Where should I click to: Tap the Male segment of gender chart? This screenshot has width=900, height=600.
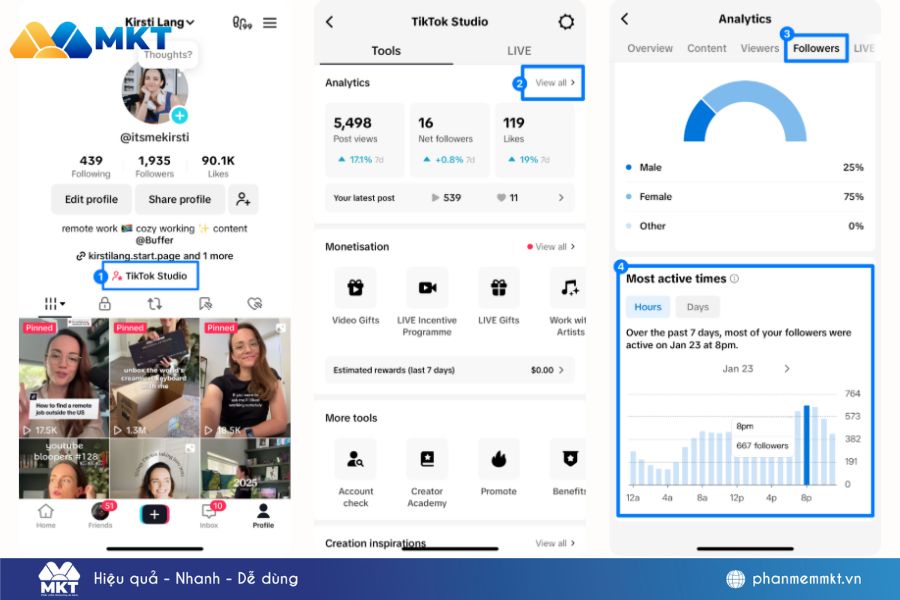(699, 122)
